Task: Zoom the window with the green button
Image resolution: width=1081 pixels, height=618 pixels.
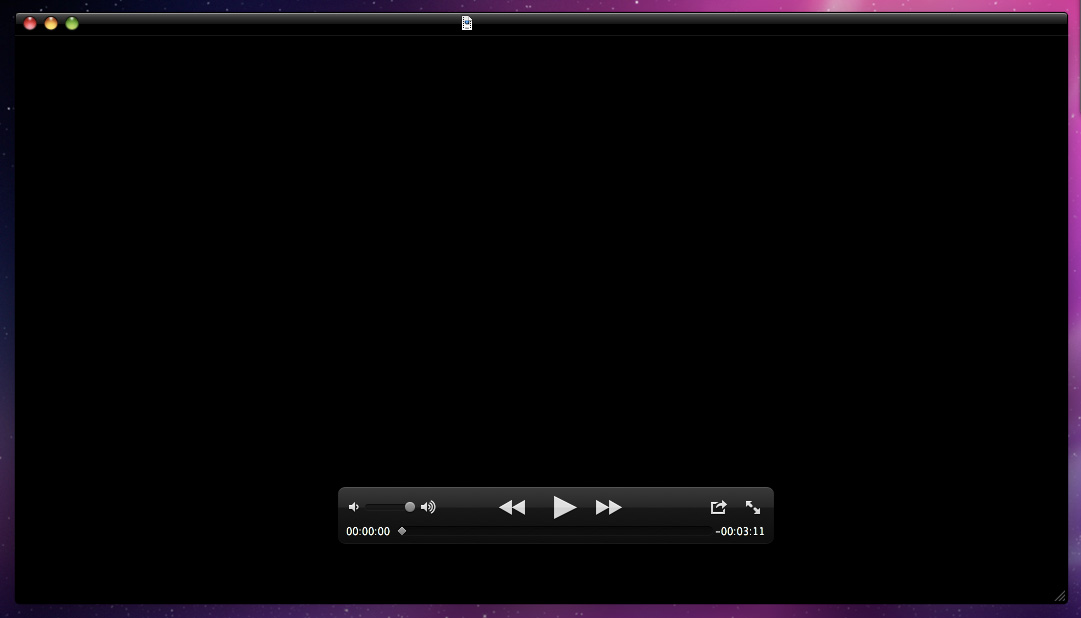Action: (72, 23)
